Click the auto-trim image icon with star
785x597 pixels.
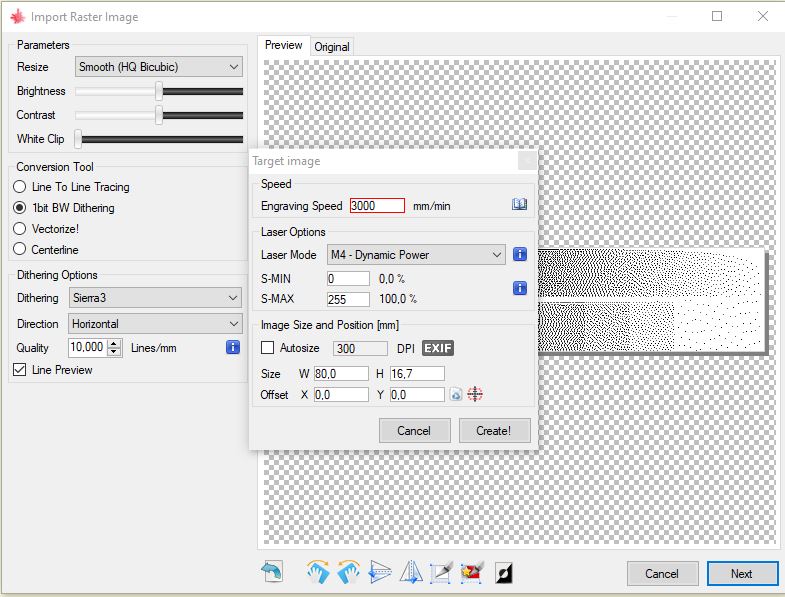(x=473, y=572)
